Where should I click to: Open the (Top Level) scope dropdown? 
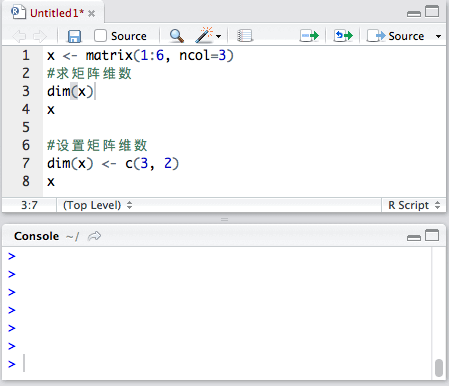click(x=97, y=205)
